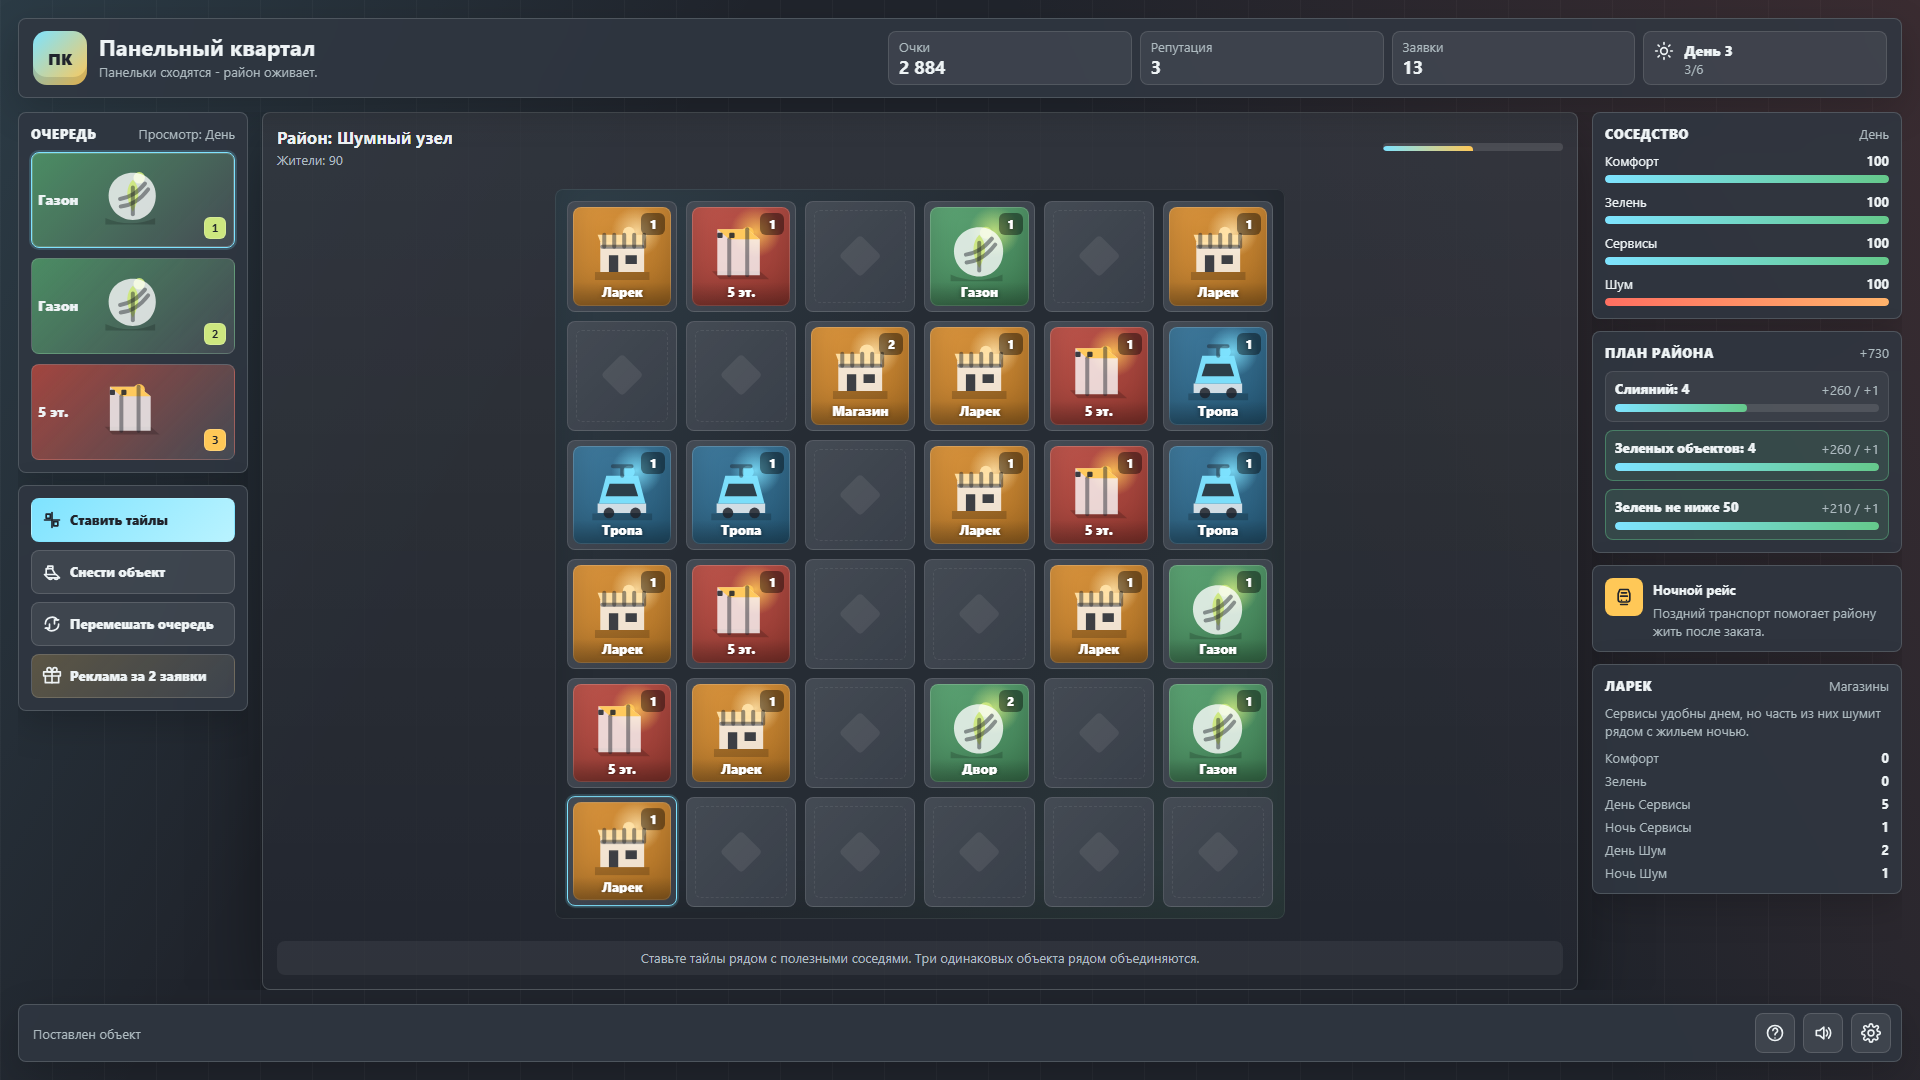The height and width of the screenshot is (1080, 1920).
Task: Click Район: Шумный узел heading
Action: pyautogui.click(x=365, y=138)
